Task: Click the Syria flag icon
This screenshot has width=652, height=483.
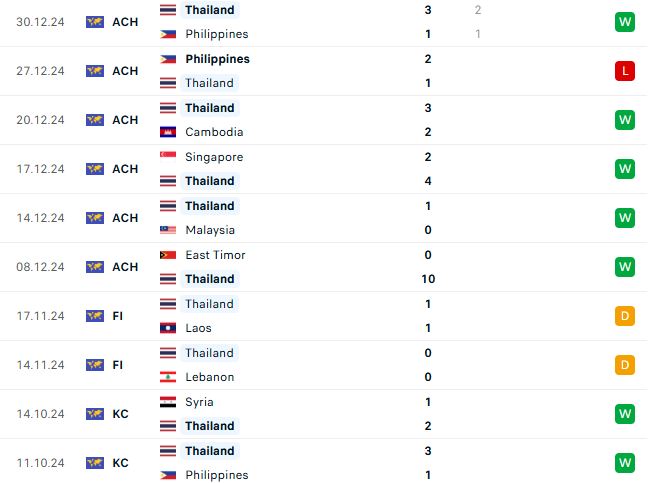Action: 168,402
